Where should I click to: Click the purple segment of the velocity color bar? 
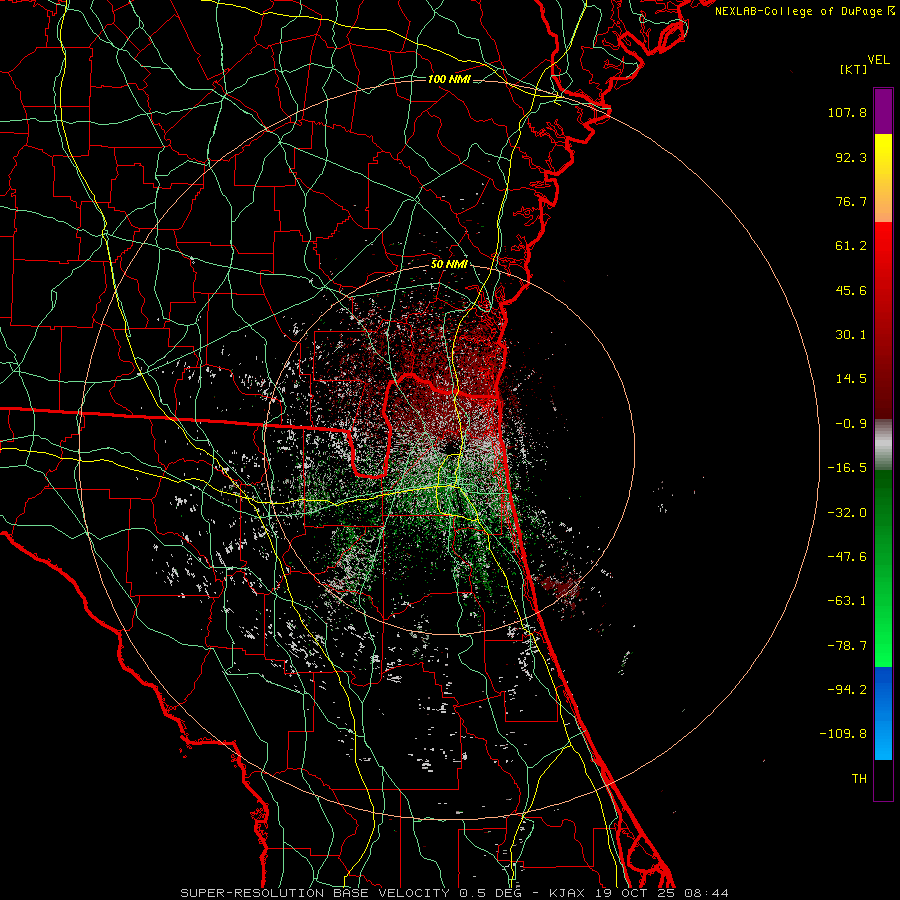point(883,111)
